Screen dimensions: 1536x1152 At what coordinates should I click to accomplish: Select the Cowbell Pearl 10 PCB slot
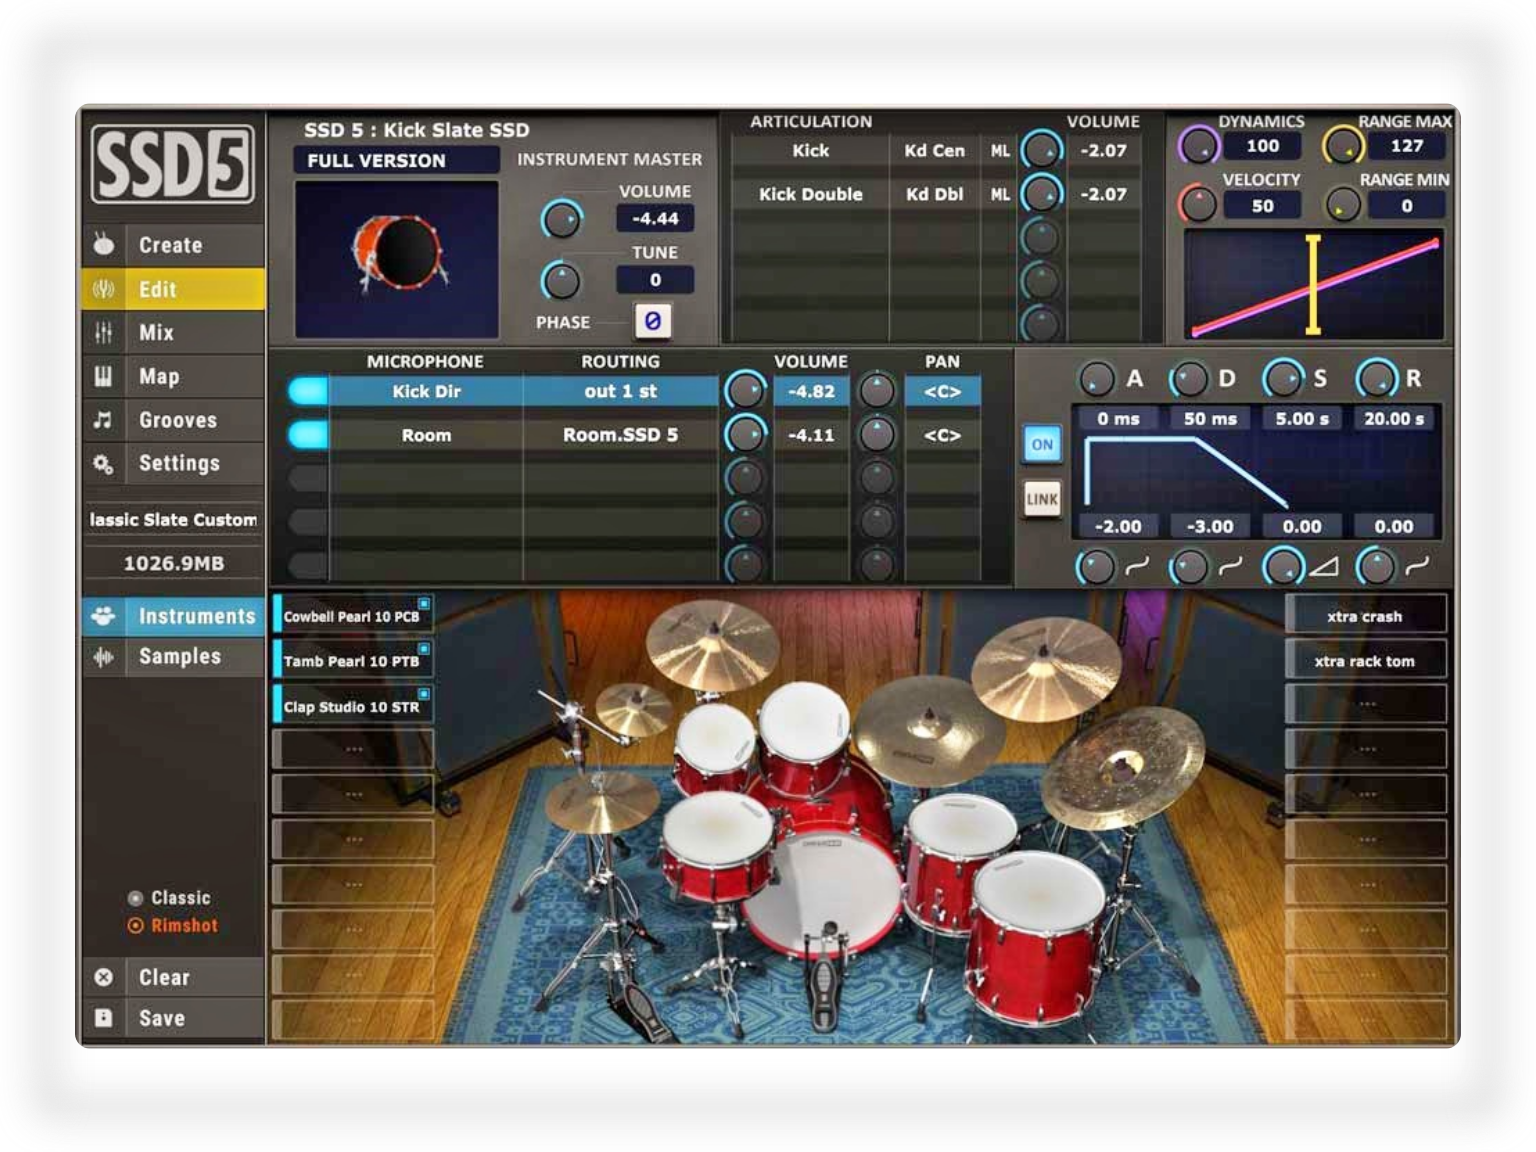(x=352, y=617)
